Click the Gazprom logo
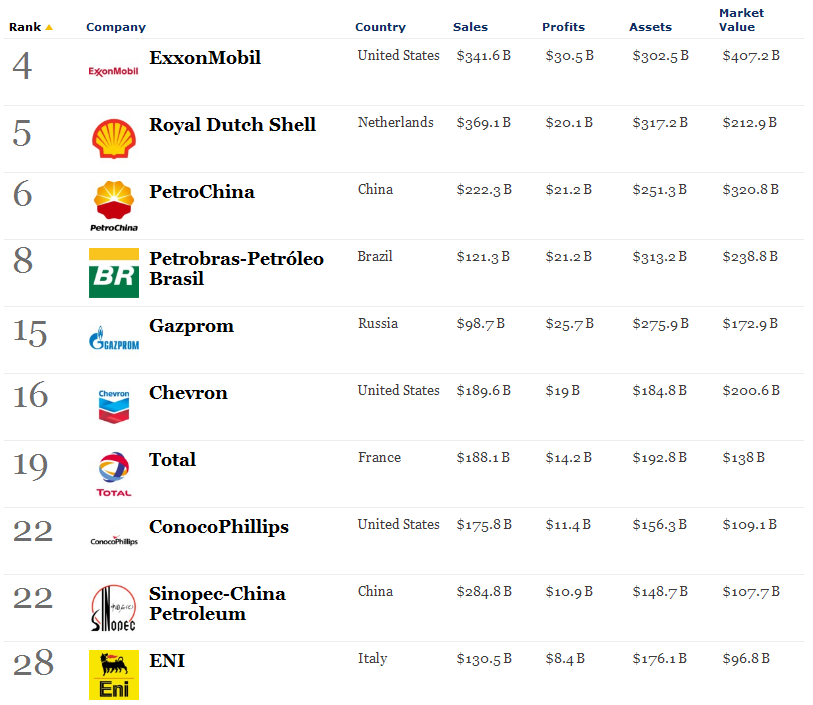The image size is (813, 705). (x=114, y=339)
